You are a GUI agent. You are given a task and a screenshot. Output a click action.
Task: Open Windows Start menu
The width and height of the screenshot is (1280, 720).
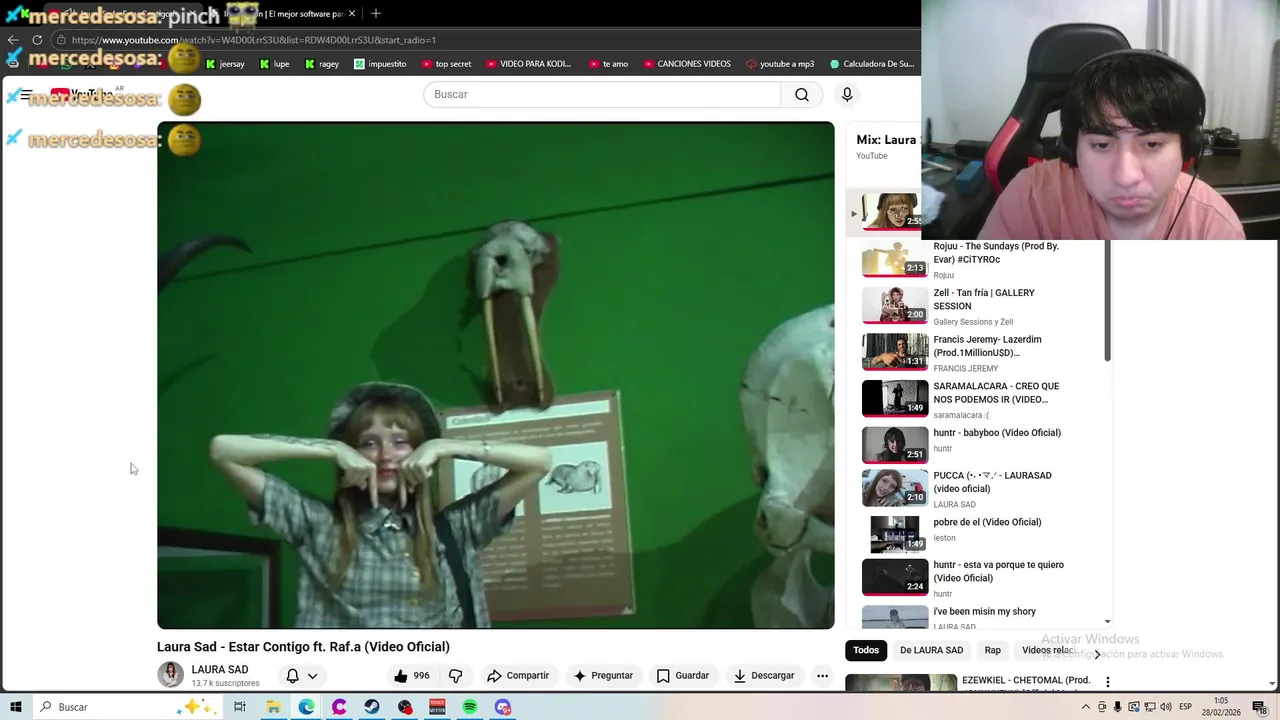pos(16,707)
